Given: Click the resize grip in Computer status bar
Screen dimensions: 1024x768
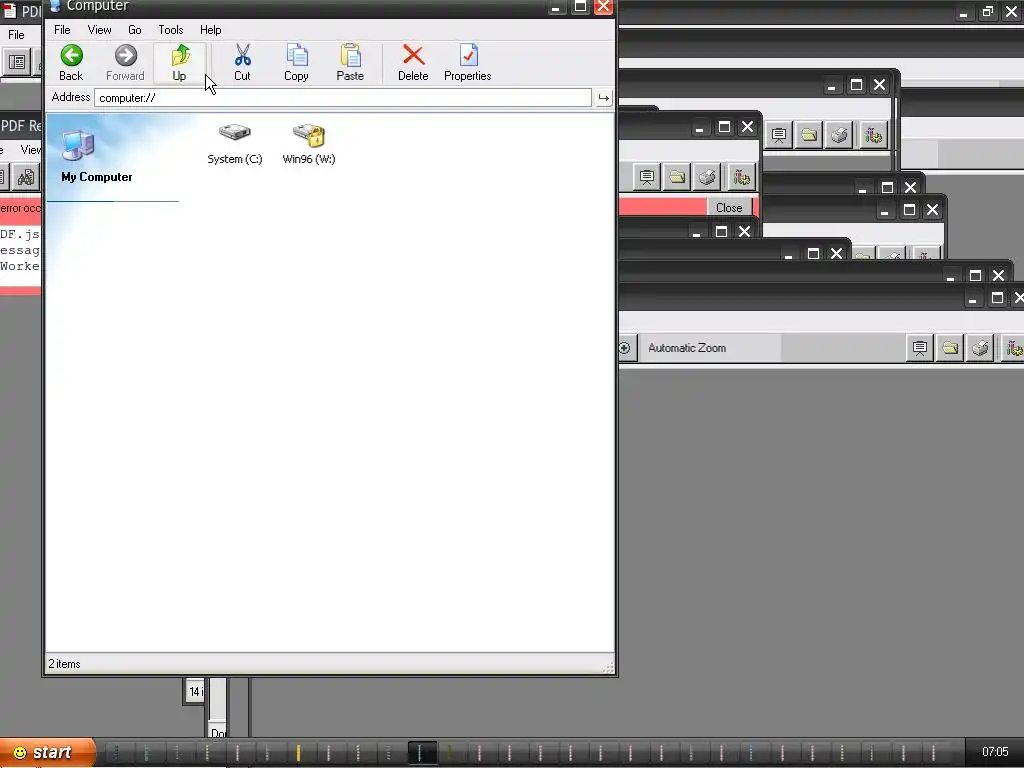Looking at the screenshot, I should (609, 666).
